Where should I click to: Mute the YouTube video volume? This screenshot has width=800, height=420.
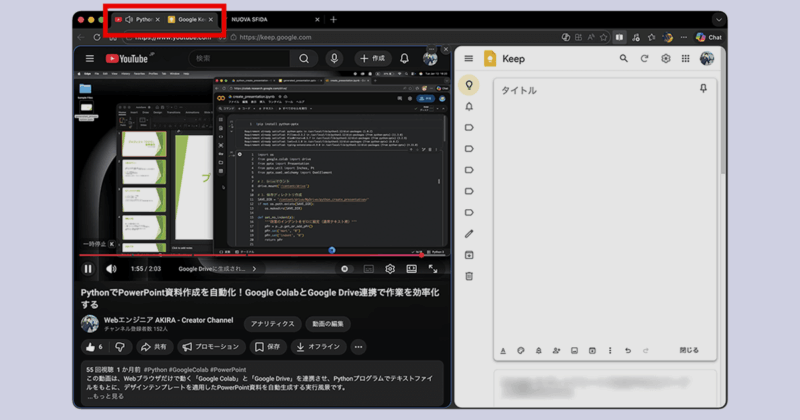click(x=111, y=269)
